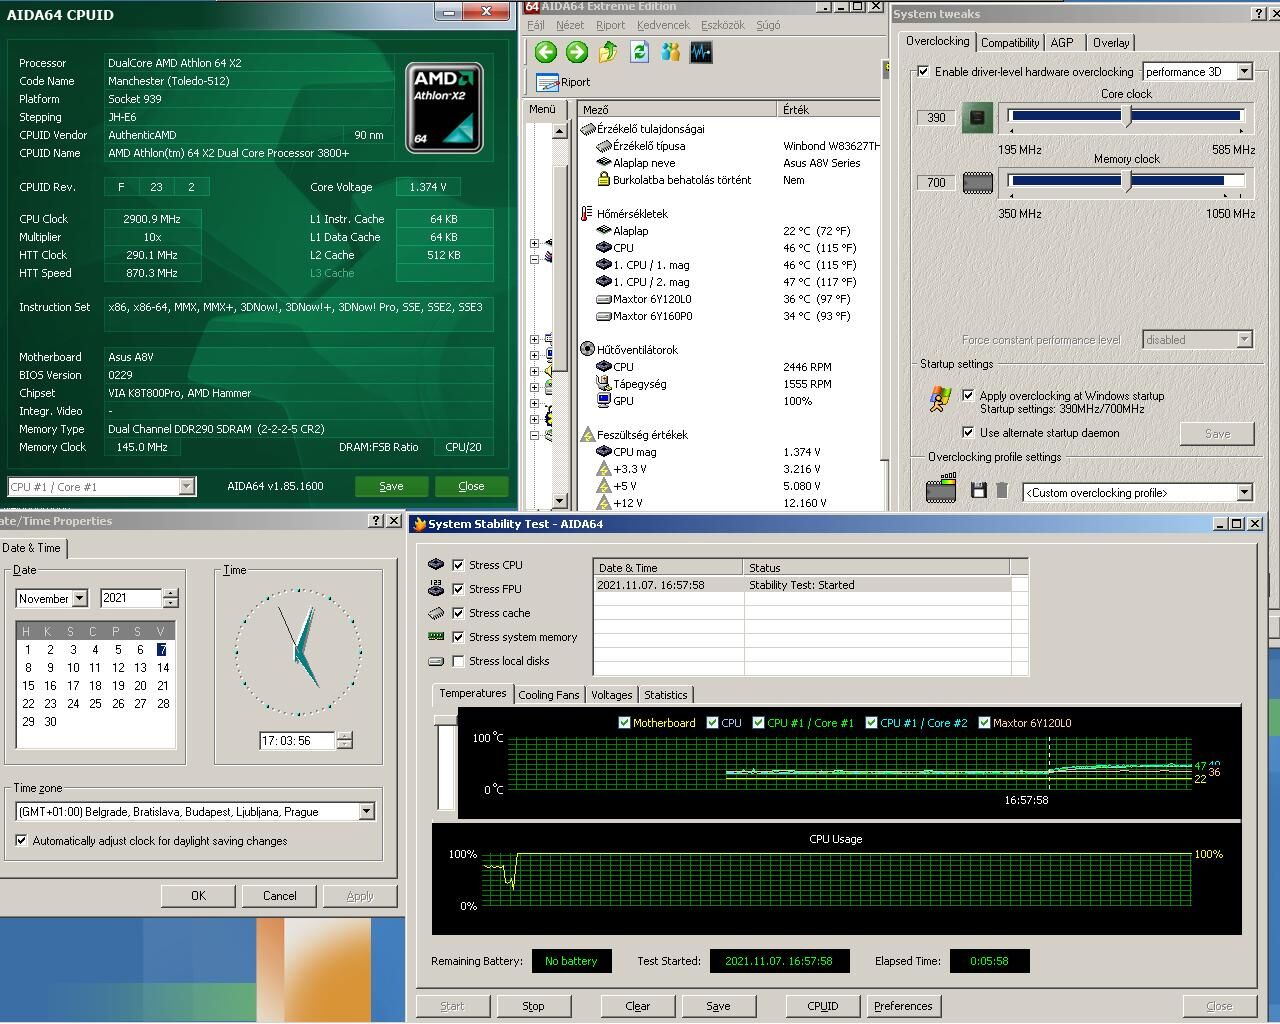Stop the stability test
This screenshot has width=1280, height=1024.
point(533,1006)
